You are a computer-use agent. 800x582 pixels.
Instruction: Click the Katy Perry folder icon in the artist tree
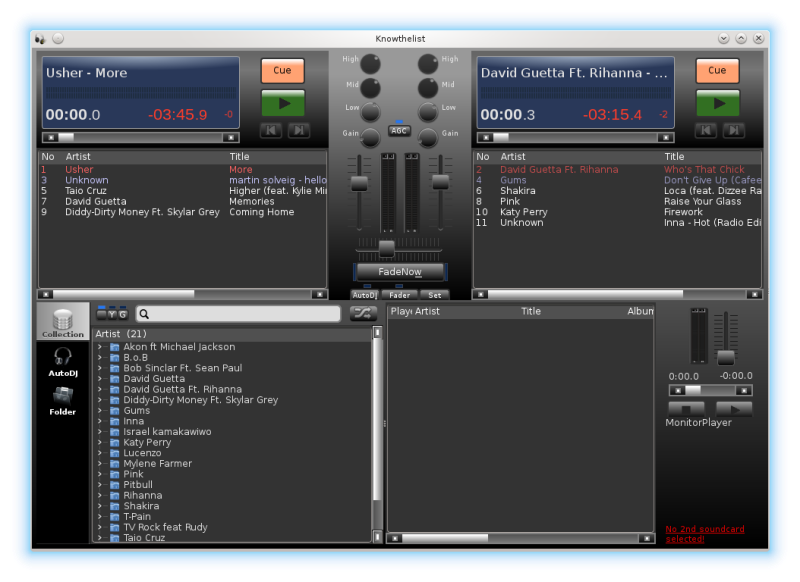pos(115,443)
